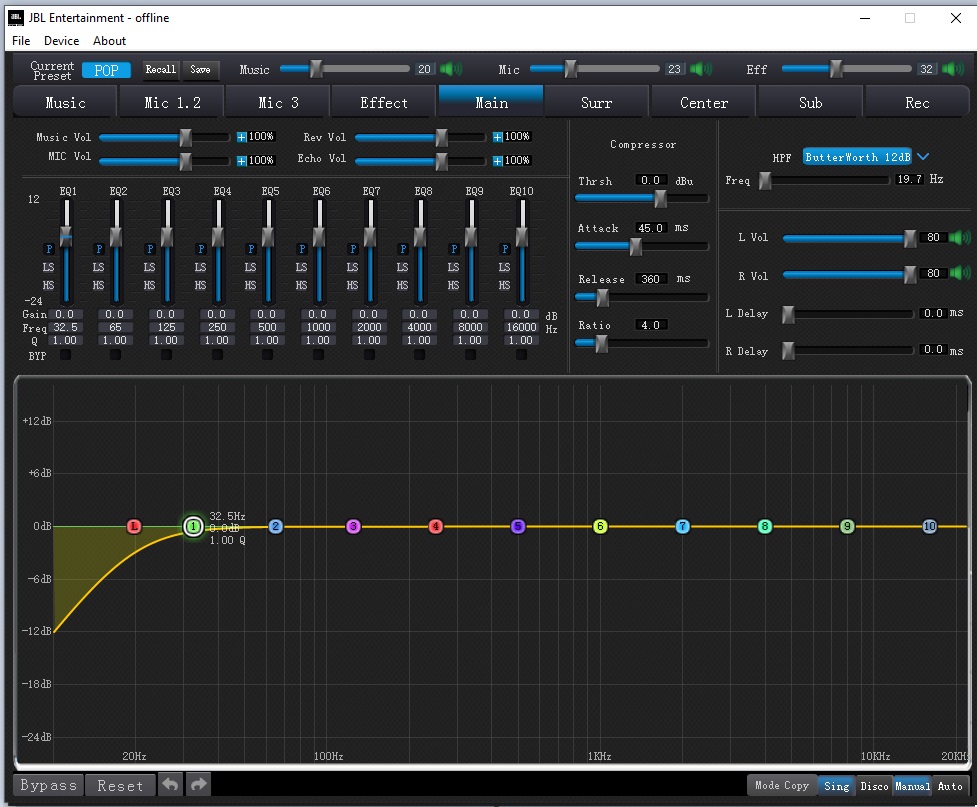Click the plus icon beside Music Vol
Screen dimensions: 977x807
click(242, 137)
